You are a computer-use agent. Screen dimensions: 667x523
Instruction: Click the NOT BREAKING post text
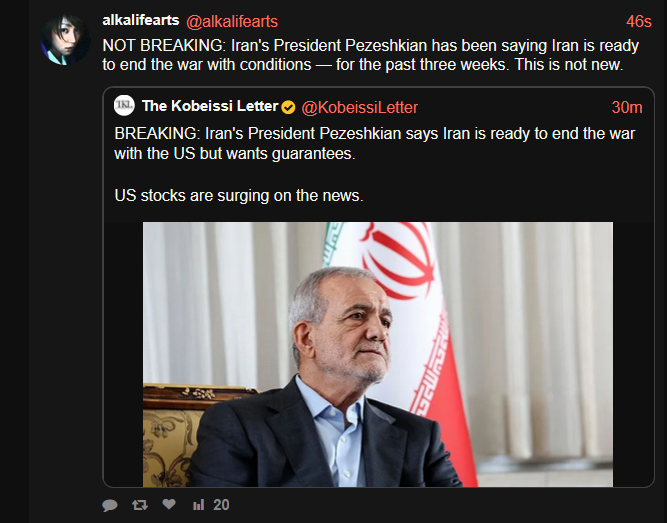tap(371, 55)
